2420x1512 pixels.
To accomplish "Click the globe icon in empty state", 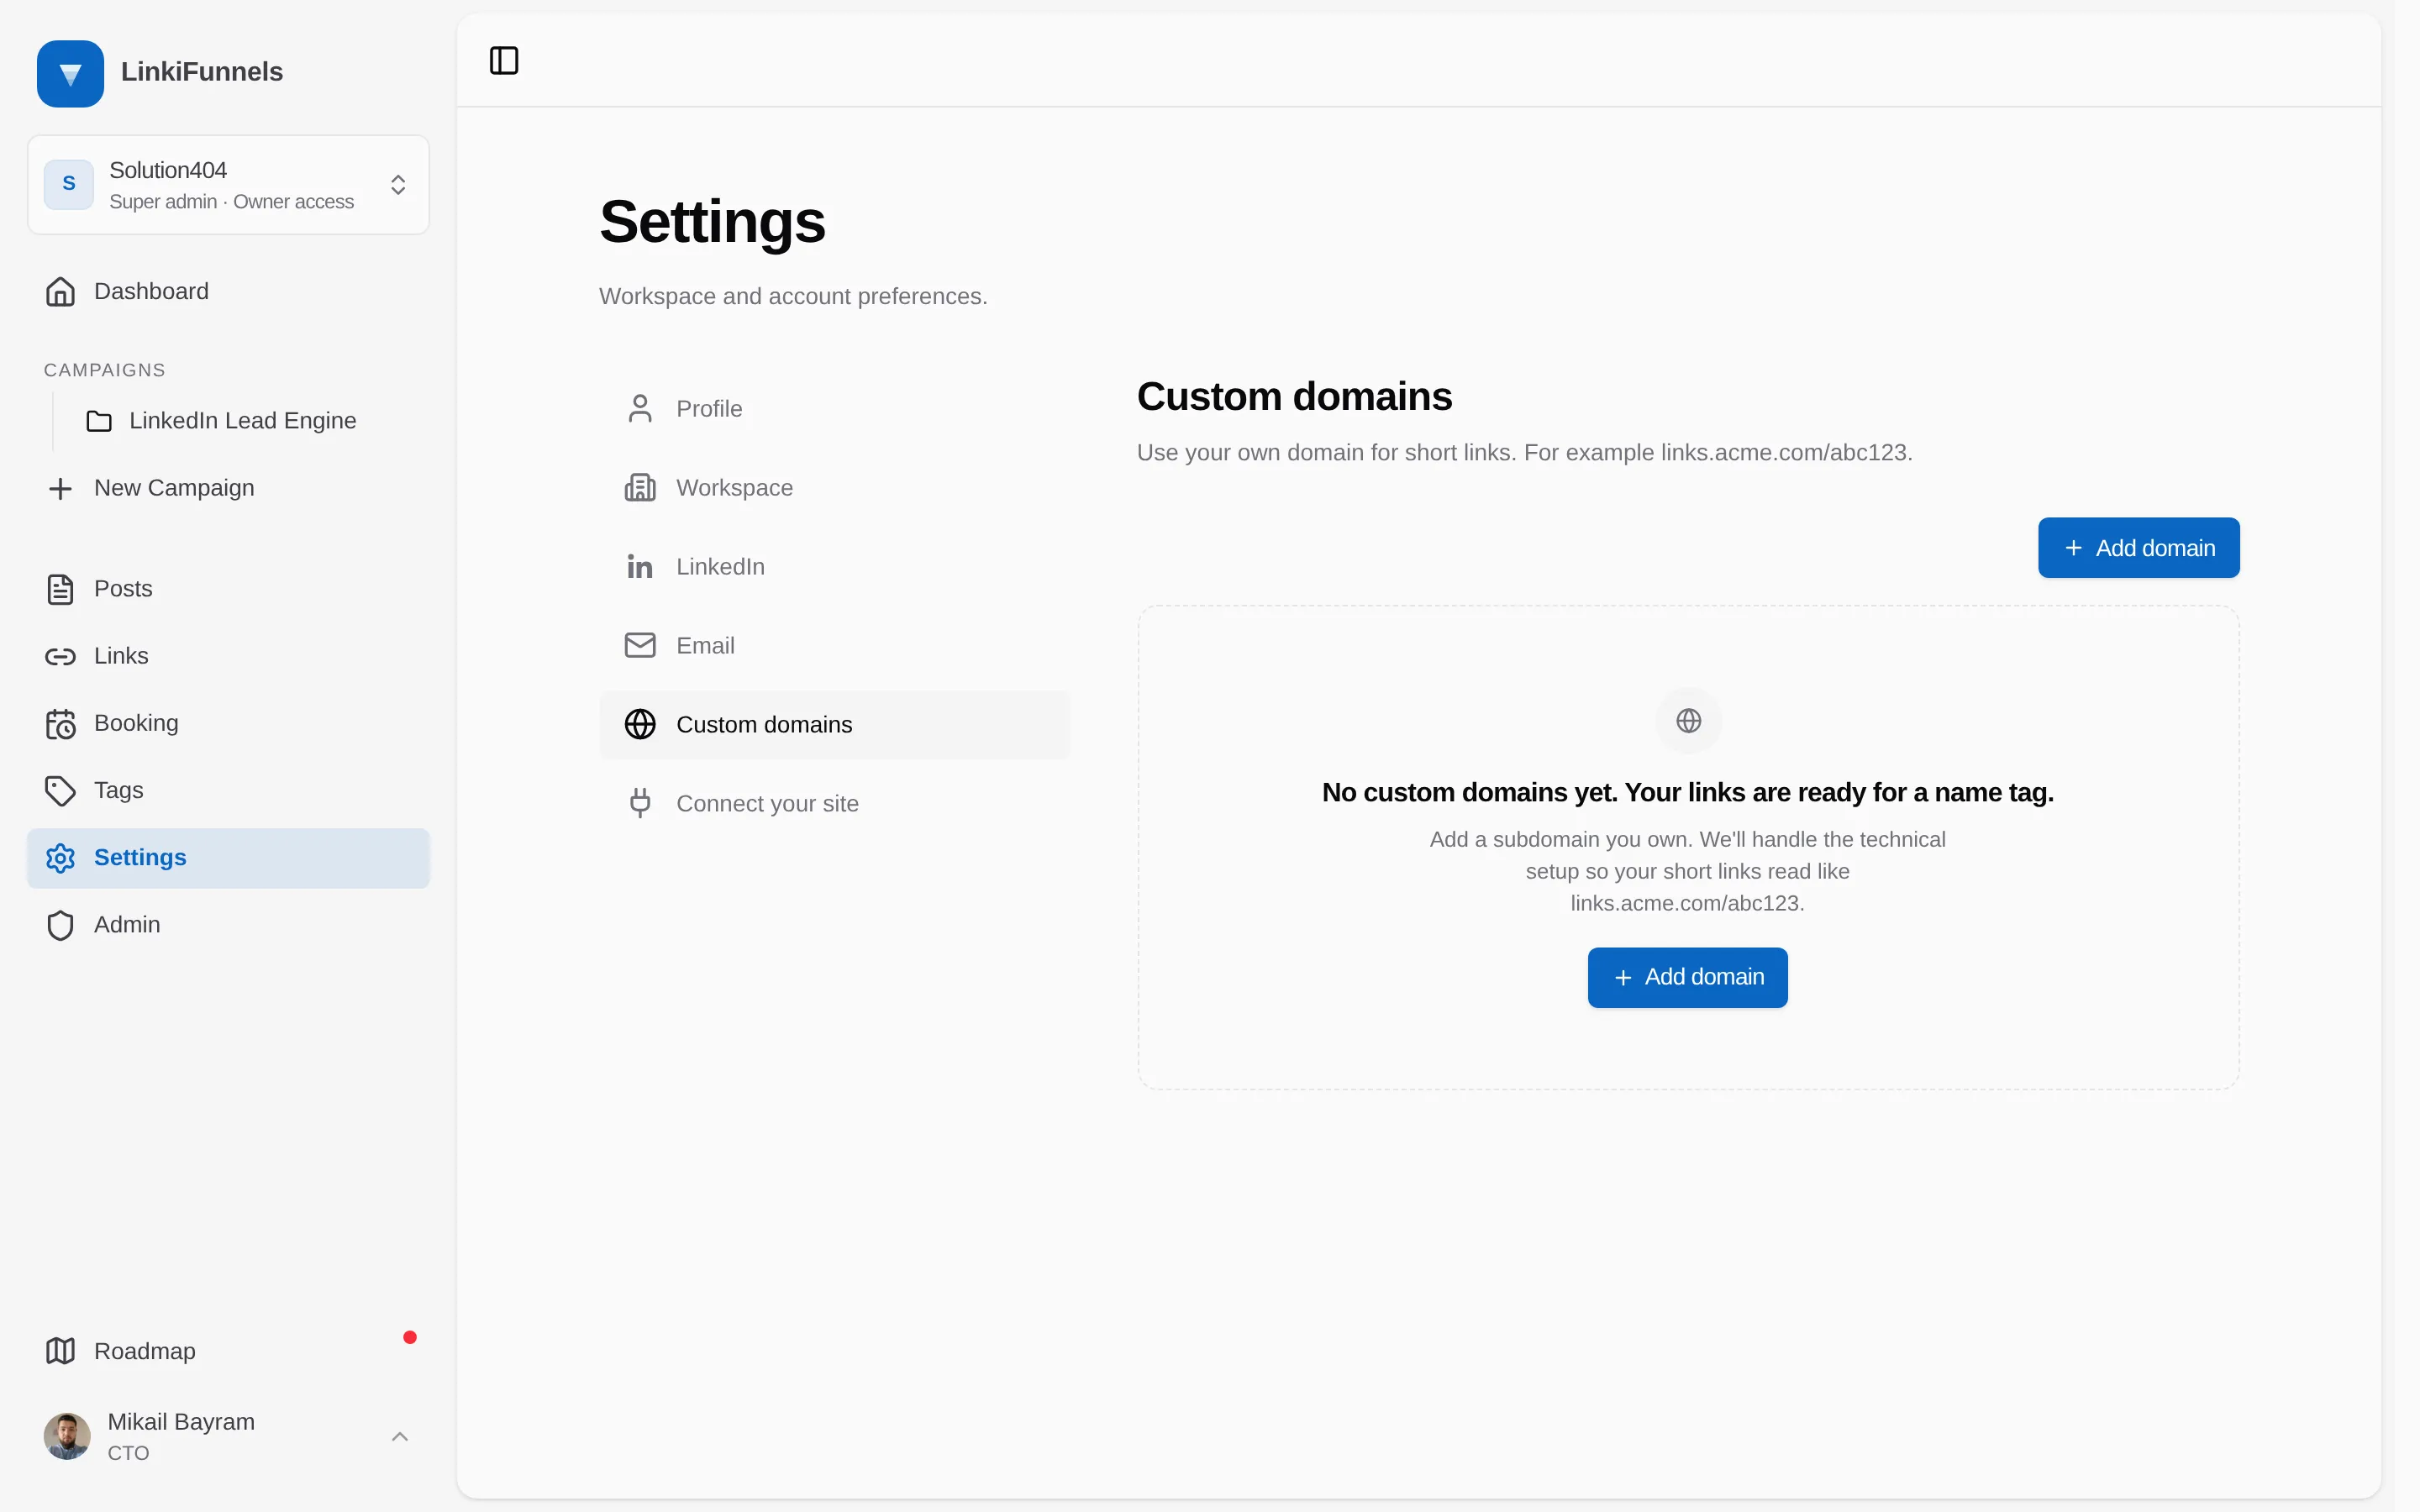I will click(1688, 720).
